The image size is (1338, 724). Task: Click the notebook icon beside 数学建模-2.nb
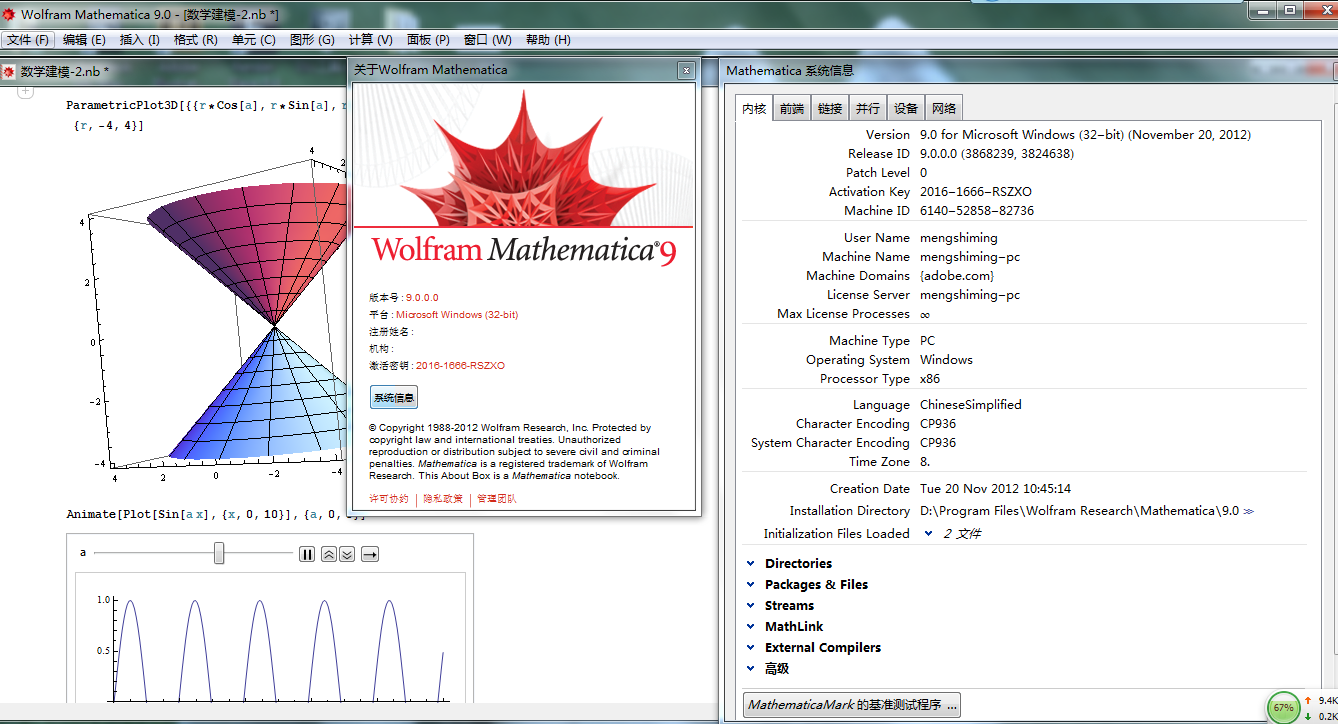[x=9, y=71]
